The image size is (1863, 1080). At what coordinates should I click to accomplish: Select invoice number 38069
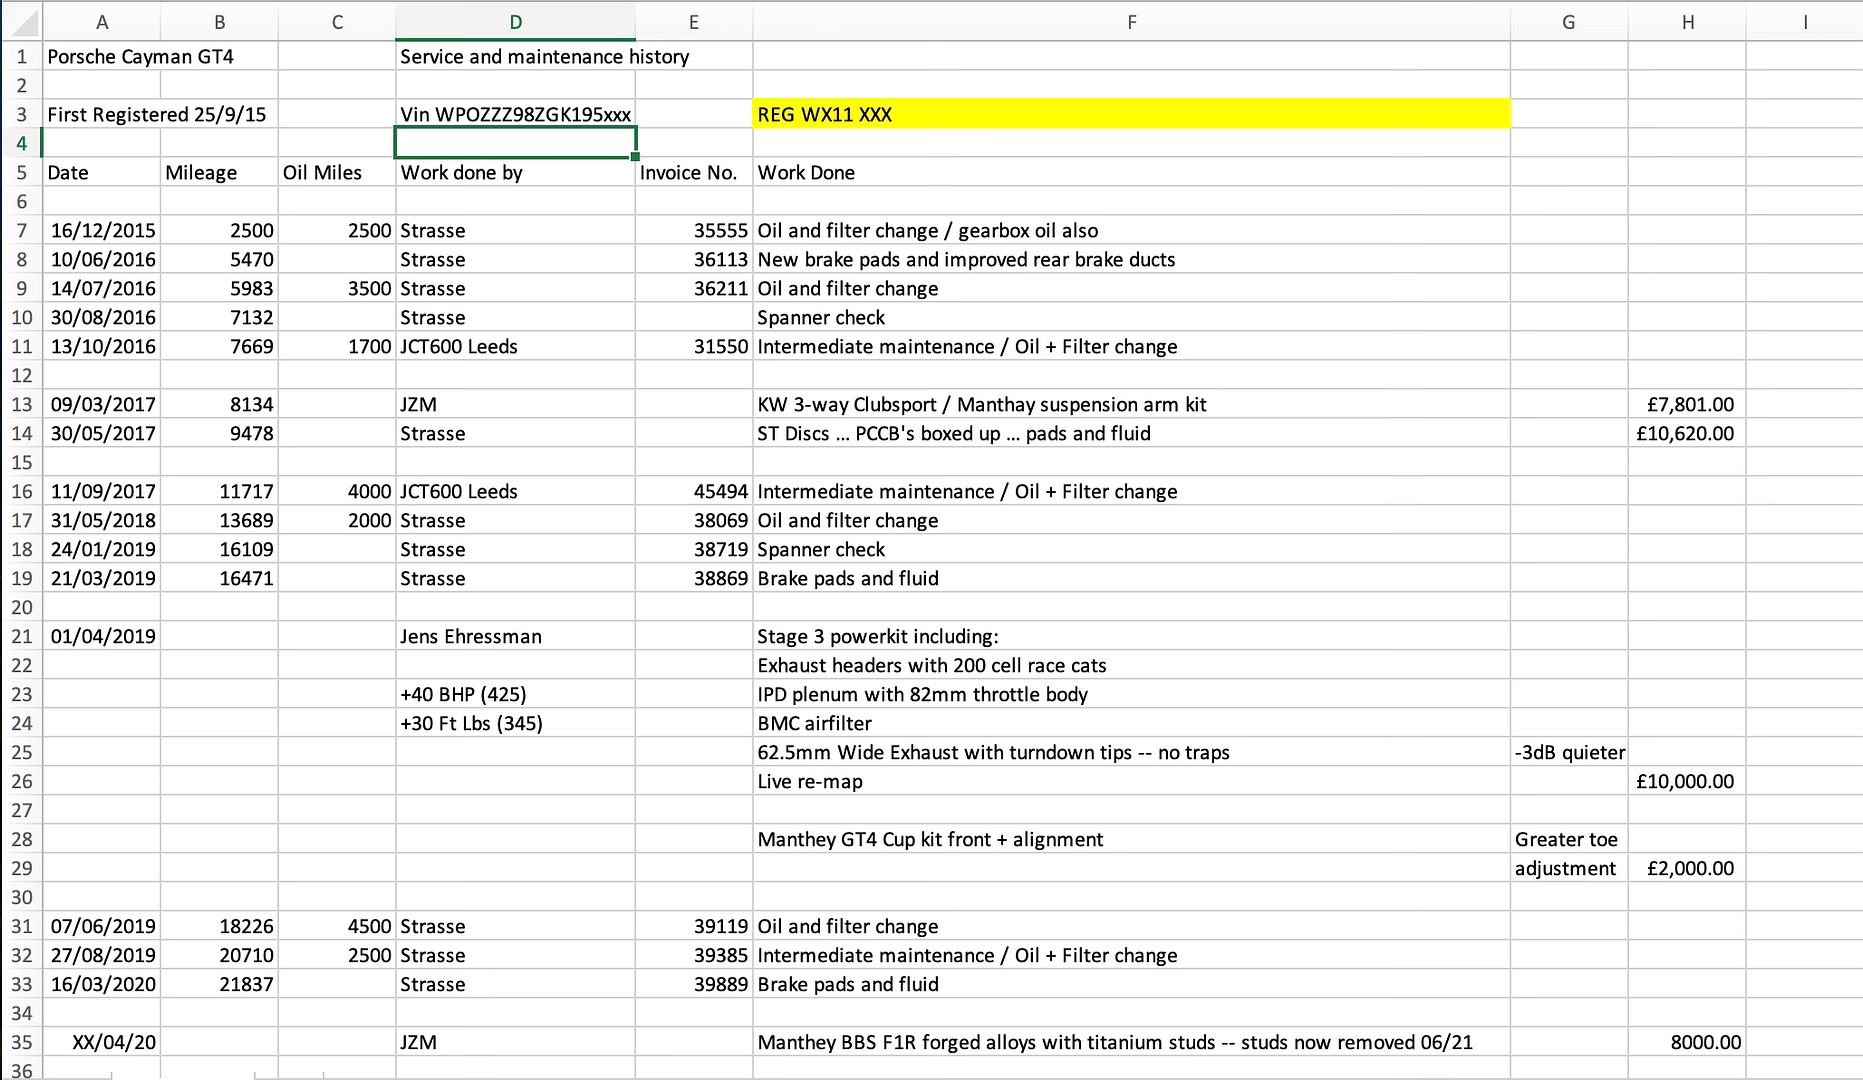coord(694,520)
